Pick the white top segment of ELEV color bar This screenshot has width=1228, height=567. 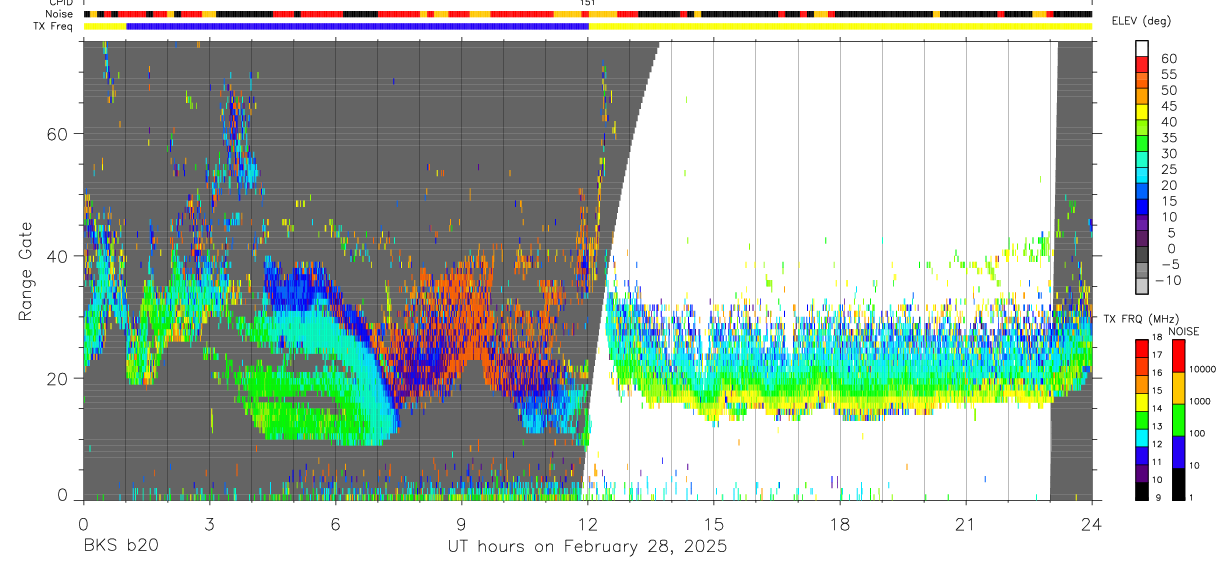pos(1142,49)
